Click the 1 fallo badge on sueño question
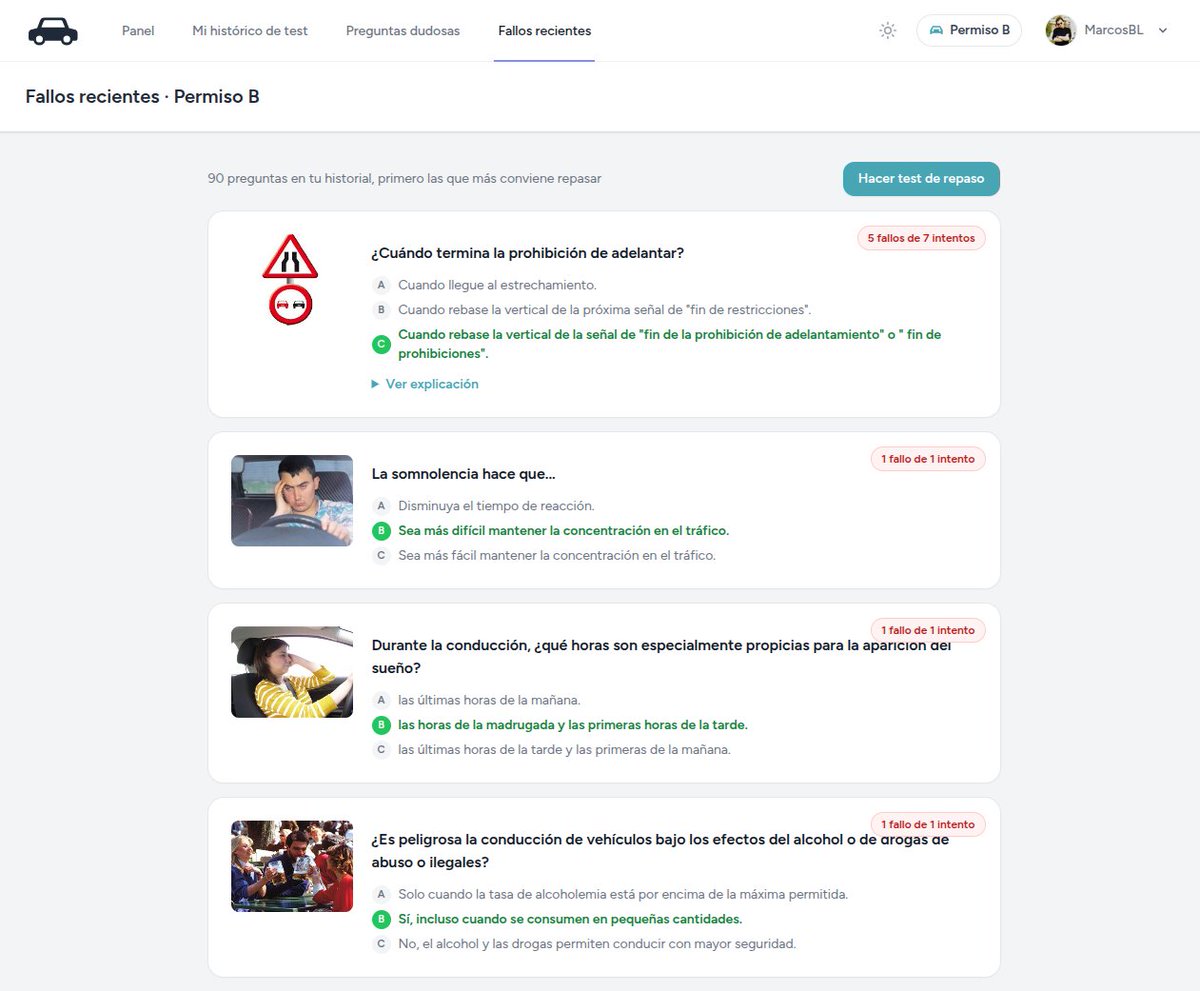This screenshot has height=991, width=1200. 928,630
